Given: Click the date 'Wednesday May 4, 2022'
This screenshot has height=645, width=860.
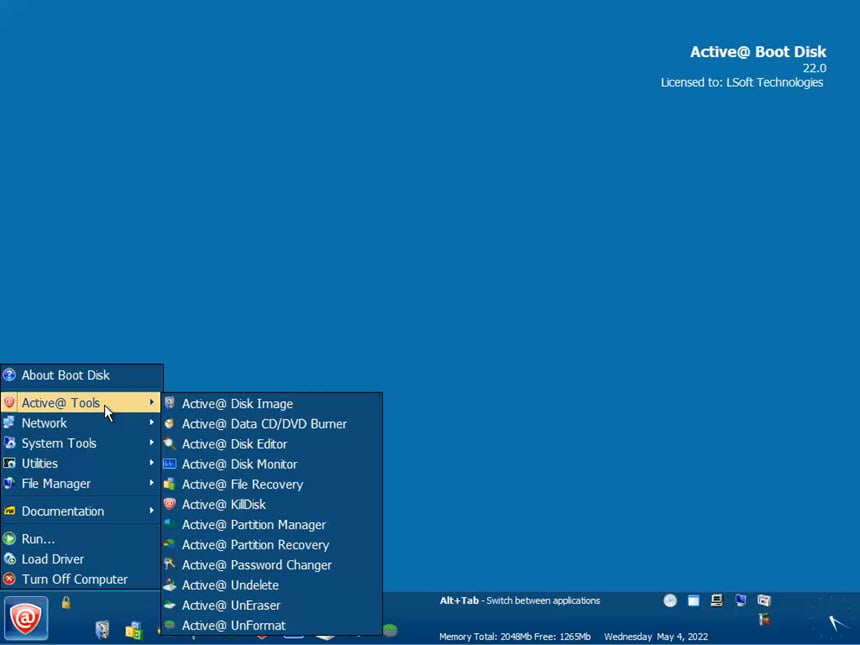Looking at the screenshot, I should 656,637.
